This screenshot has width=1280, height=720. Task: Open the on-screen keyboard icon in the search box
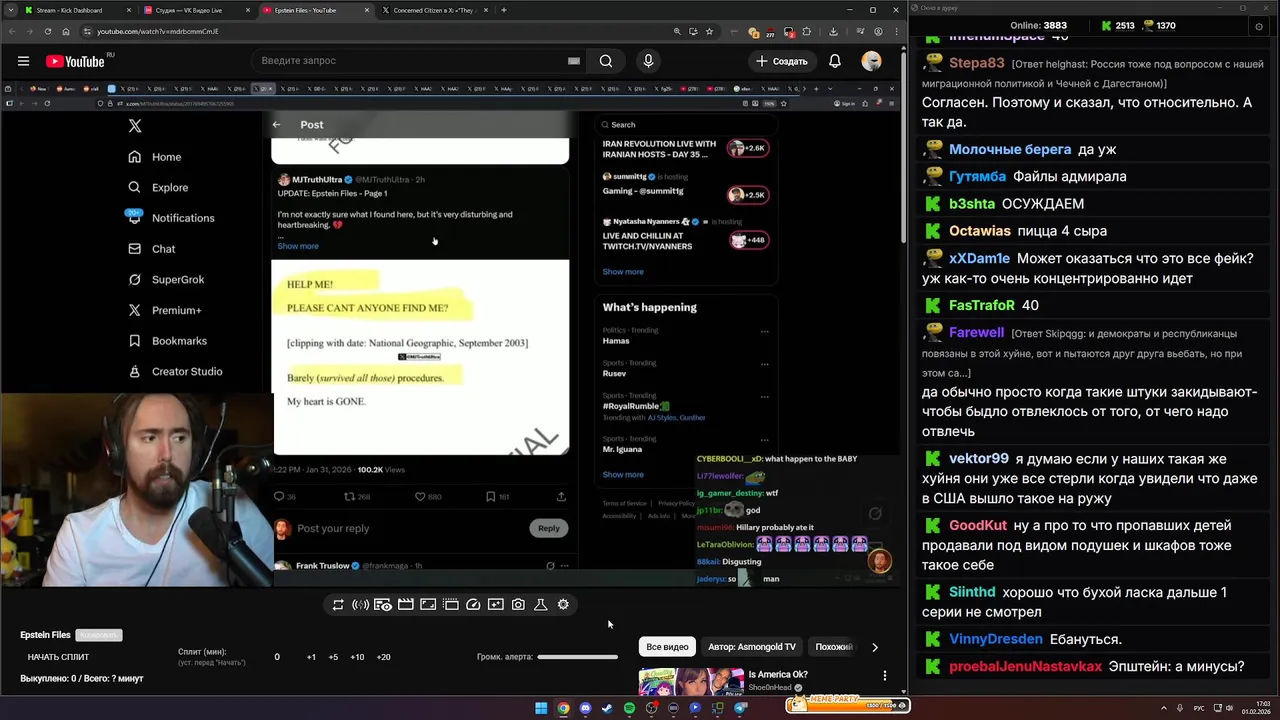(574, 61)
